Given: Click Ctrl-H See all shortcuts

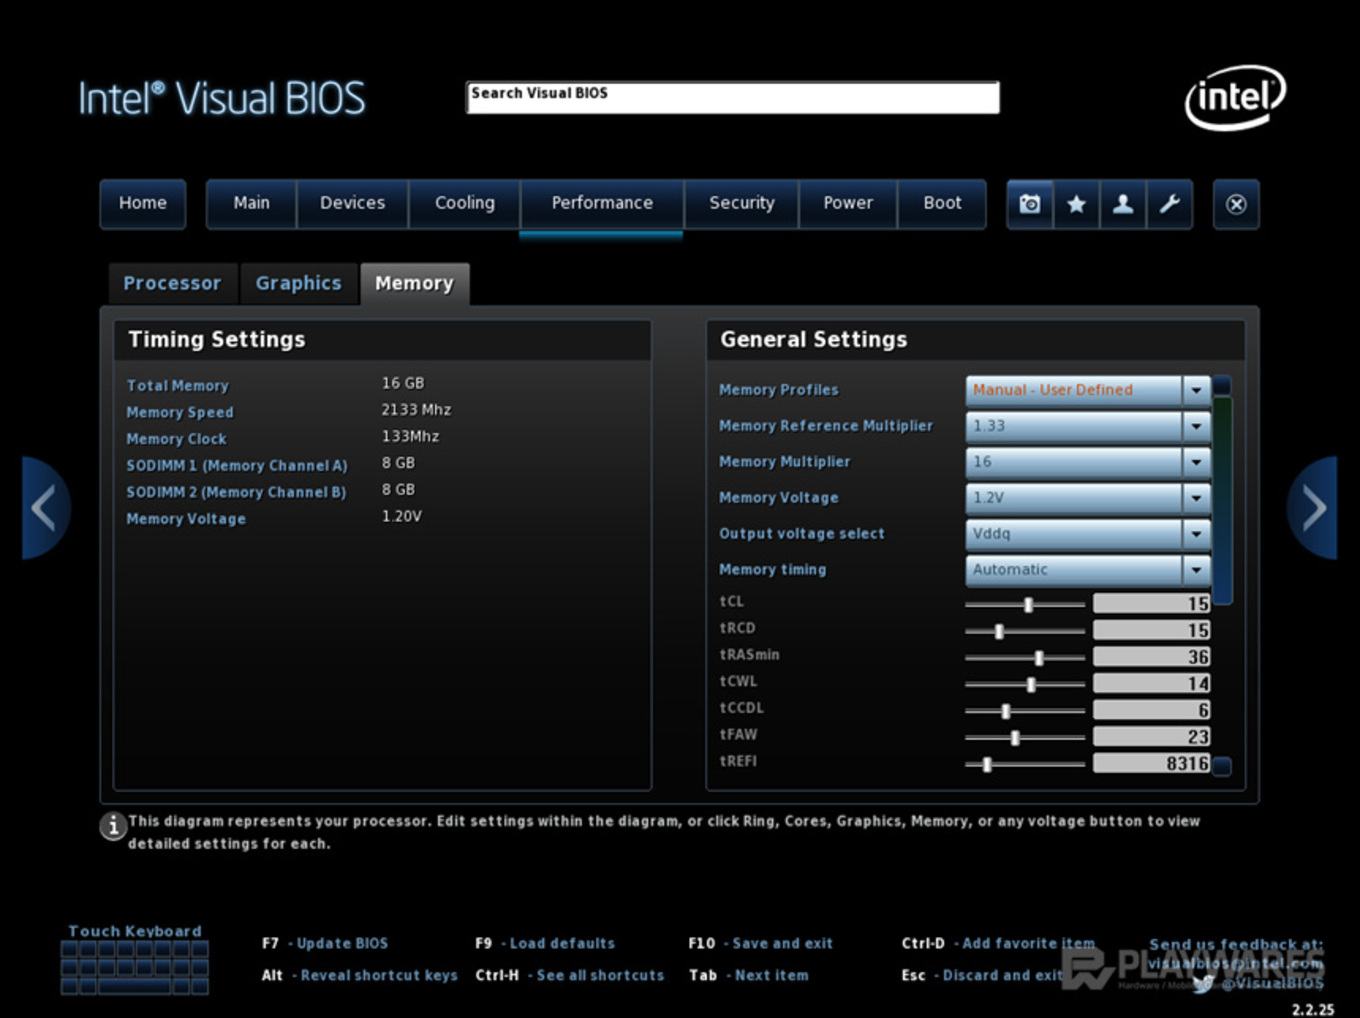Looking at the screenshot, I should [569, 975].
